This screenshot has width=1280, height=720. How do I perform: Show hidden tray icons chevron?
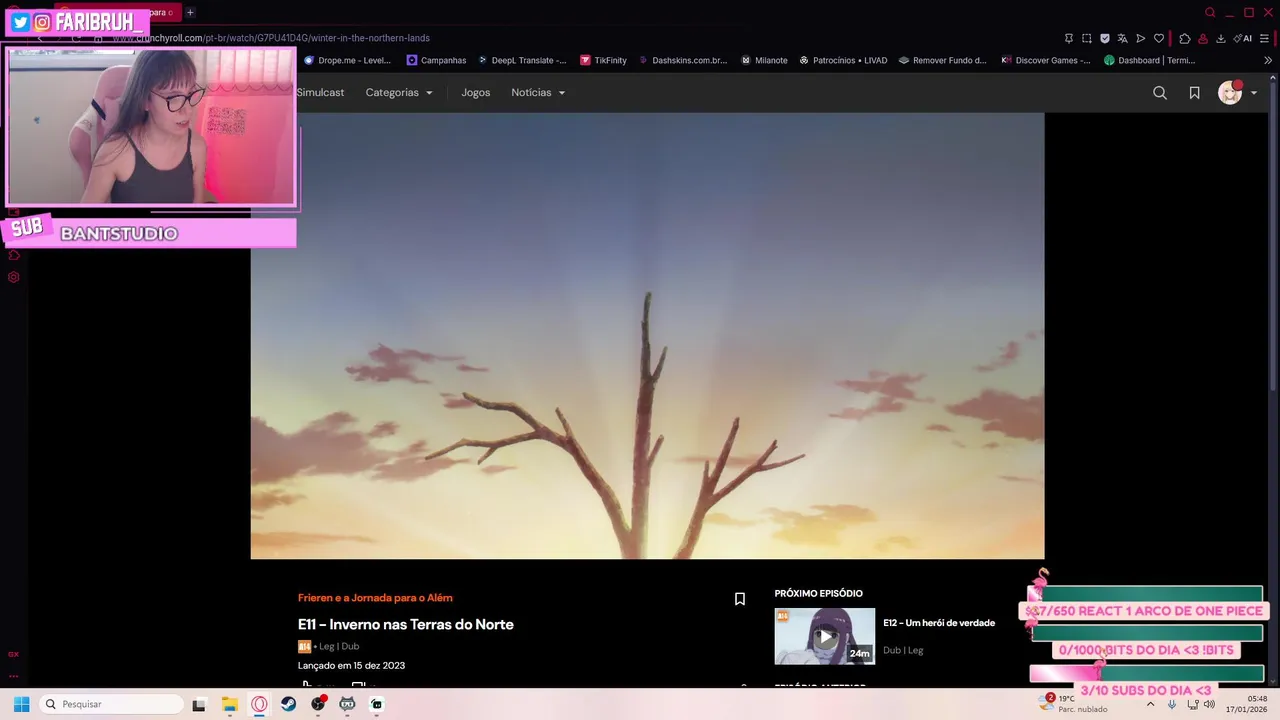pyautogui.click(x=1150, y=704)
